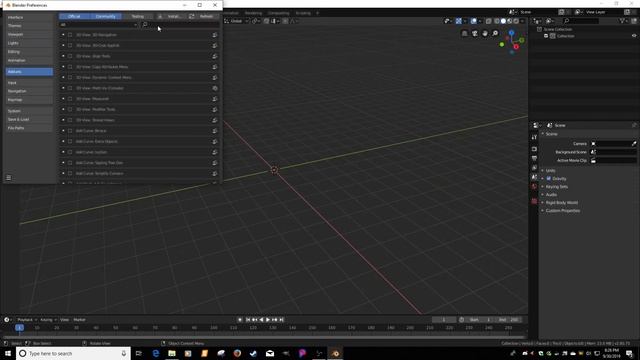Screen dimensions: 640x360
Task: Open the Preferences hamburger menu
Action: [9, 178]
